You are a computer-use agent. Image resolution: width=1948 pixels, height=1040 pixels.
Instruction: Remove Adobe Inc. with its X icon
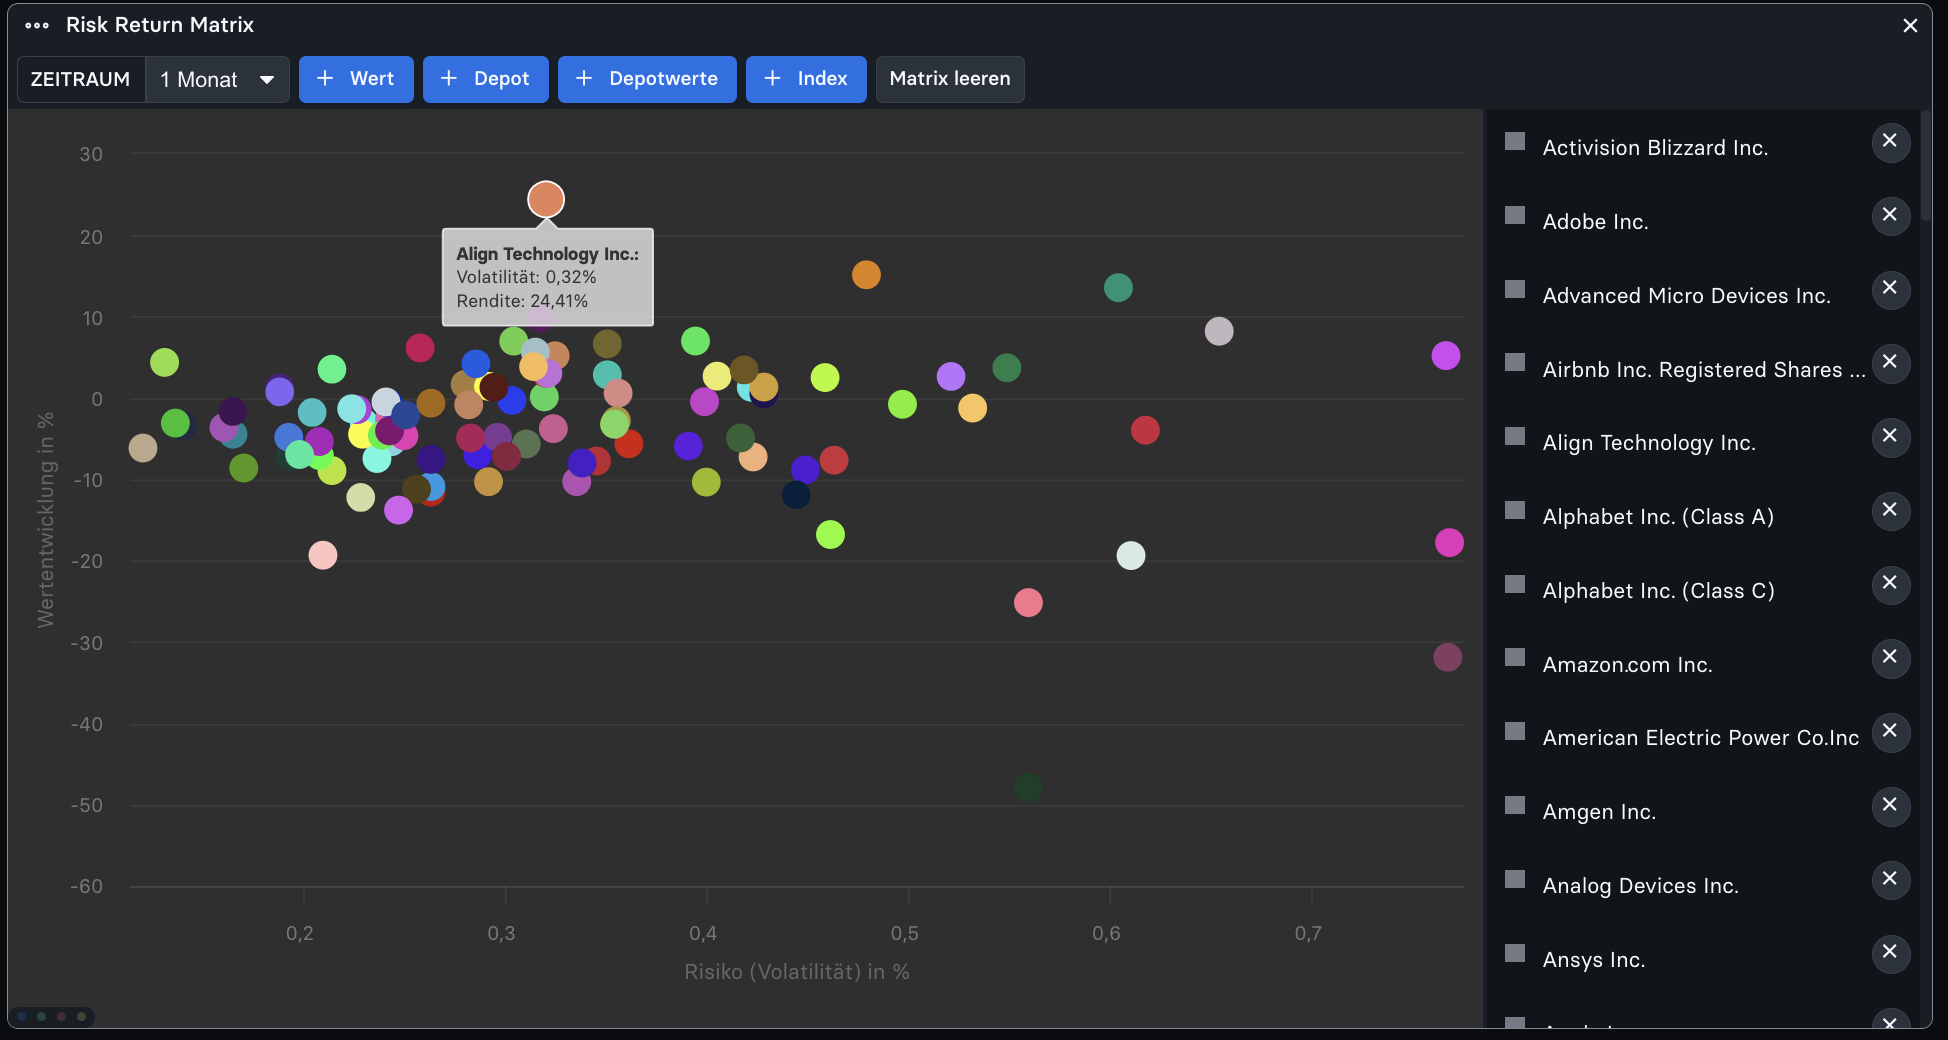coord(1890,216)
